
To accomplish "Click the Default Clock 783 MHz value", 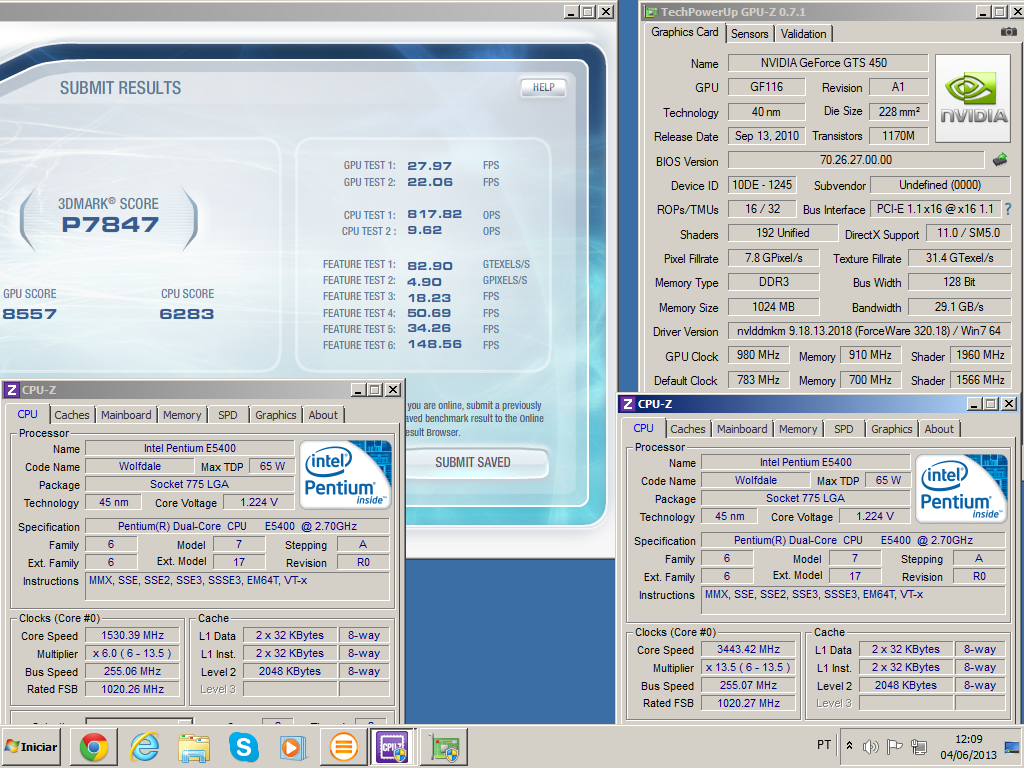I will click(x=758, y=379).
